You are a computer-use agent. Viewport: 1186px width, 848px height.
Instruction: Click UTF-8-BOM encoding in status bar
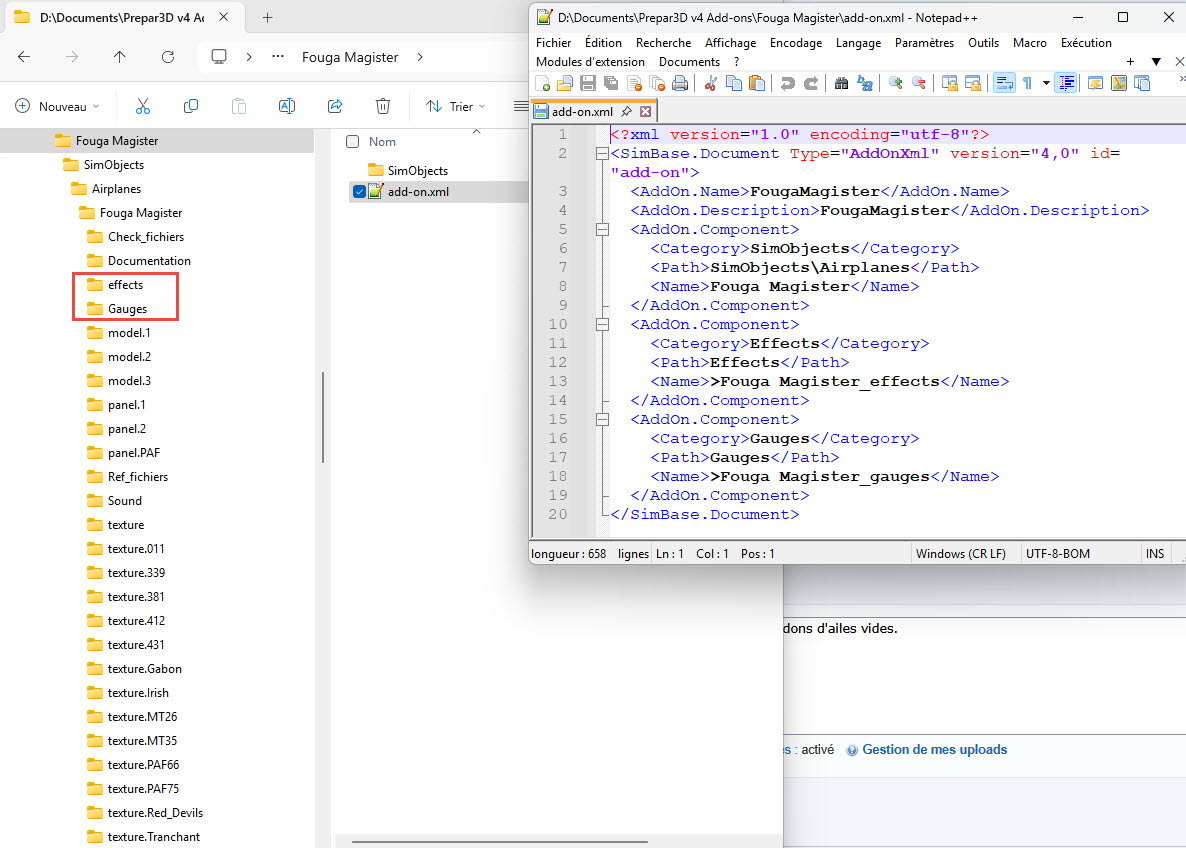pos(1057,554)
